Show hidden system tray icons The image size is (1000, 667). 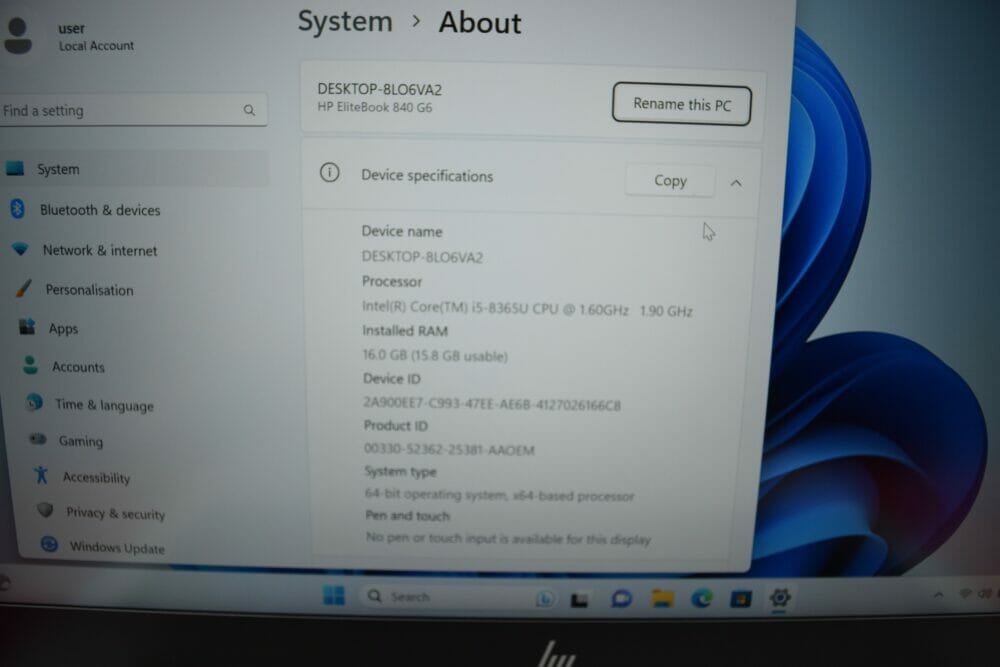click(x=939, y=595)
